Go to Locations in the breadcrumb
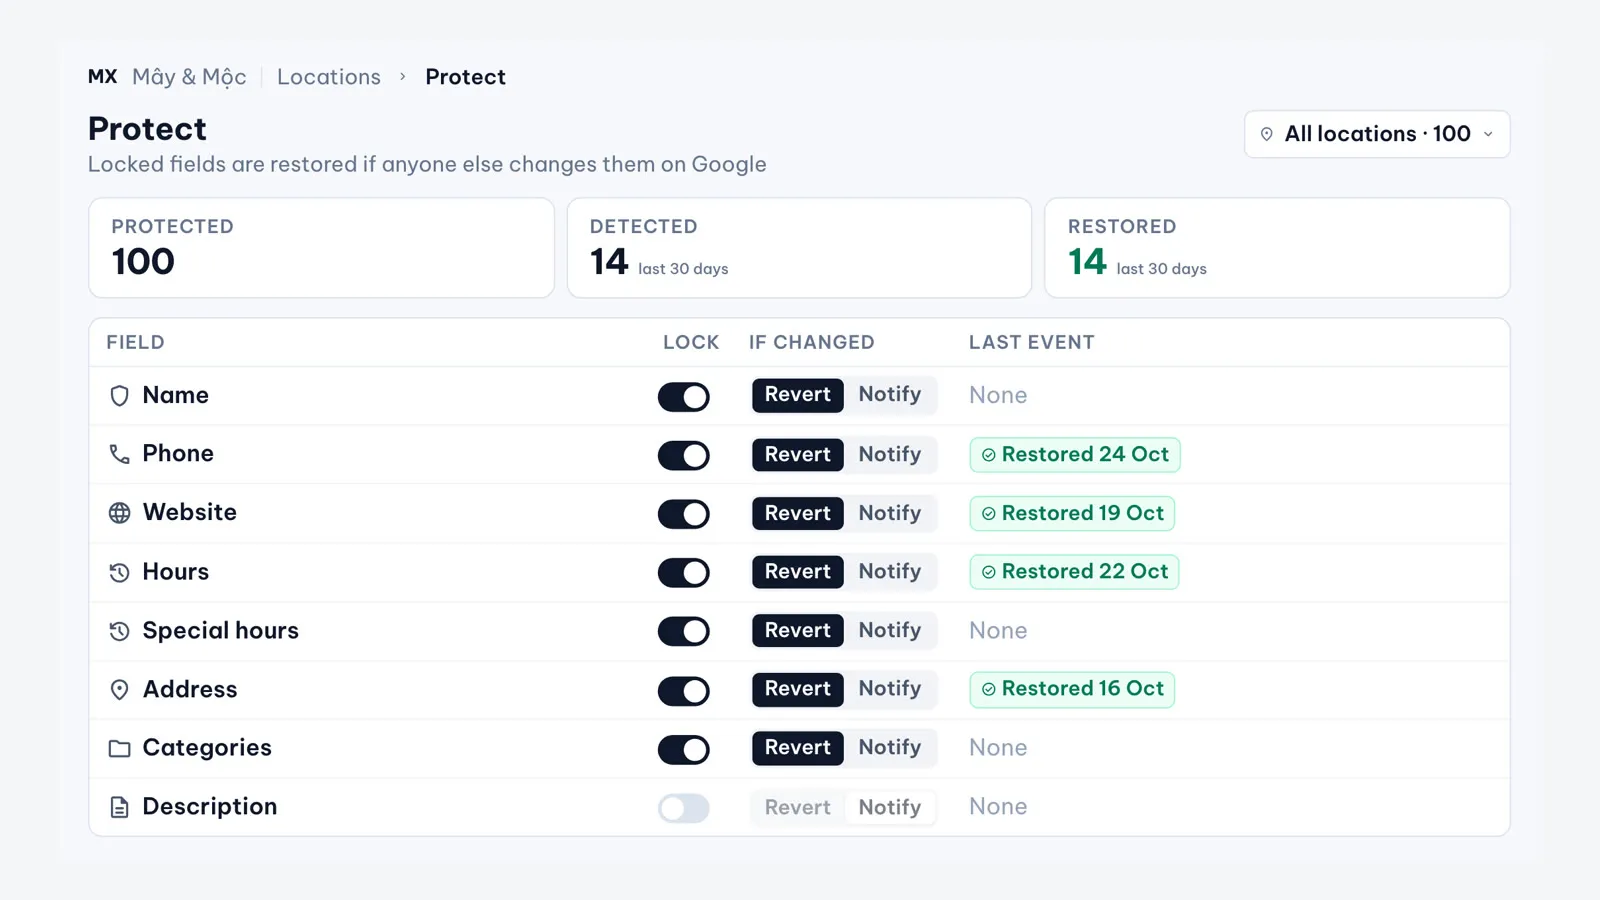Image resolution: width=1600 pixels, height=900 pixels. click(329, 77)
